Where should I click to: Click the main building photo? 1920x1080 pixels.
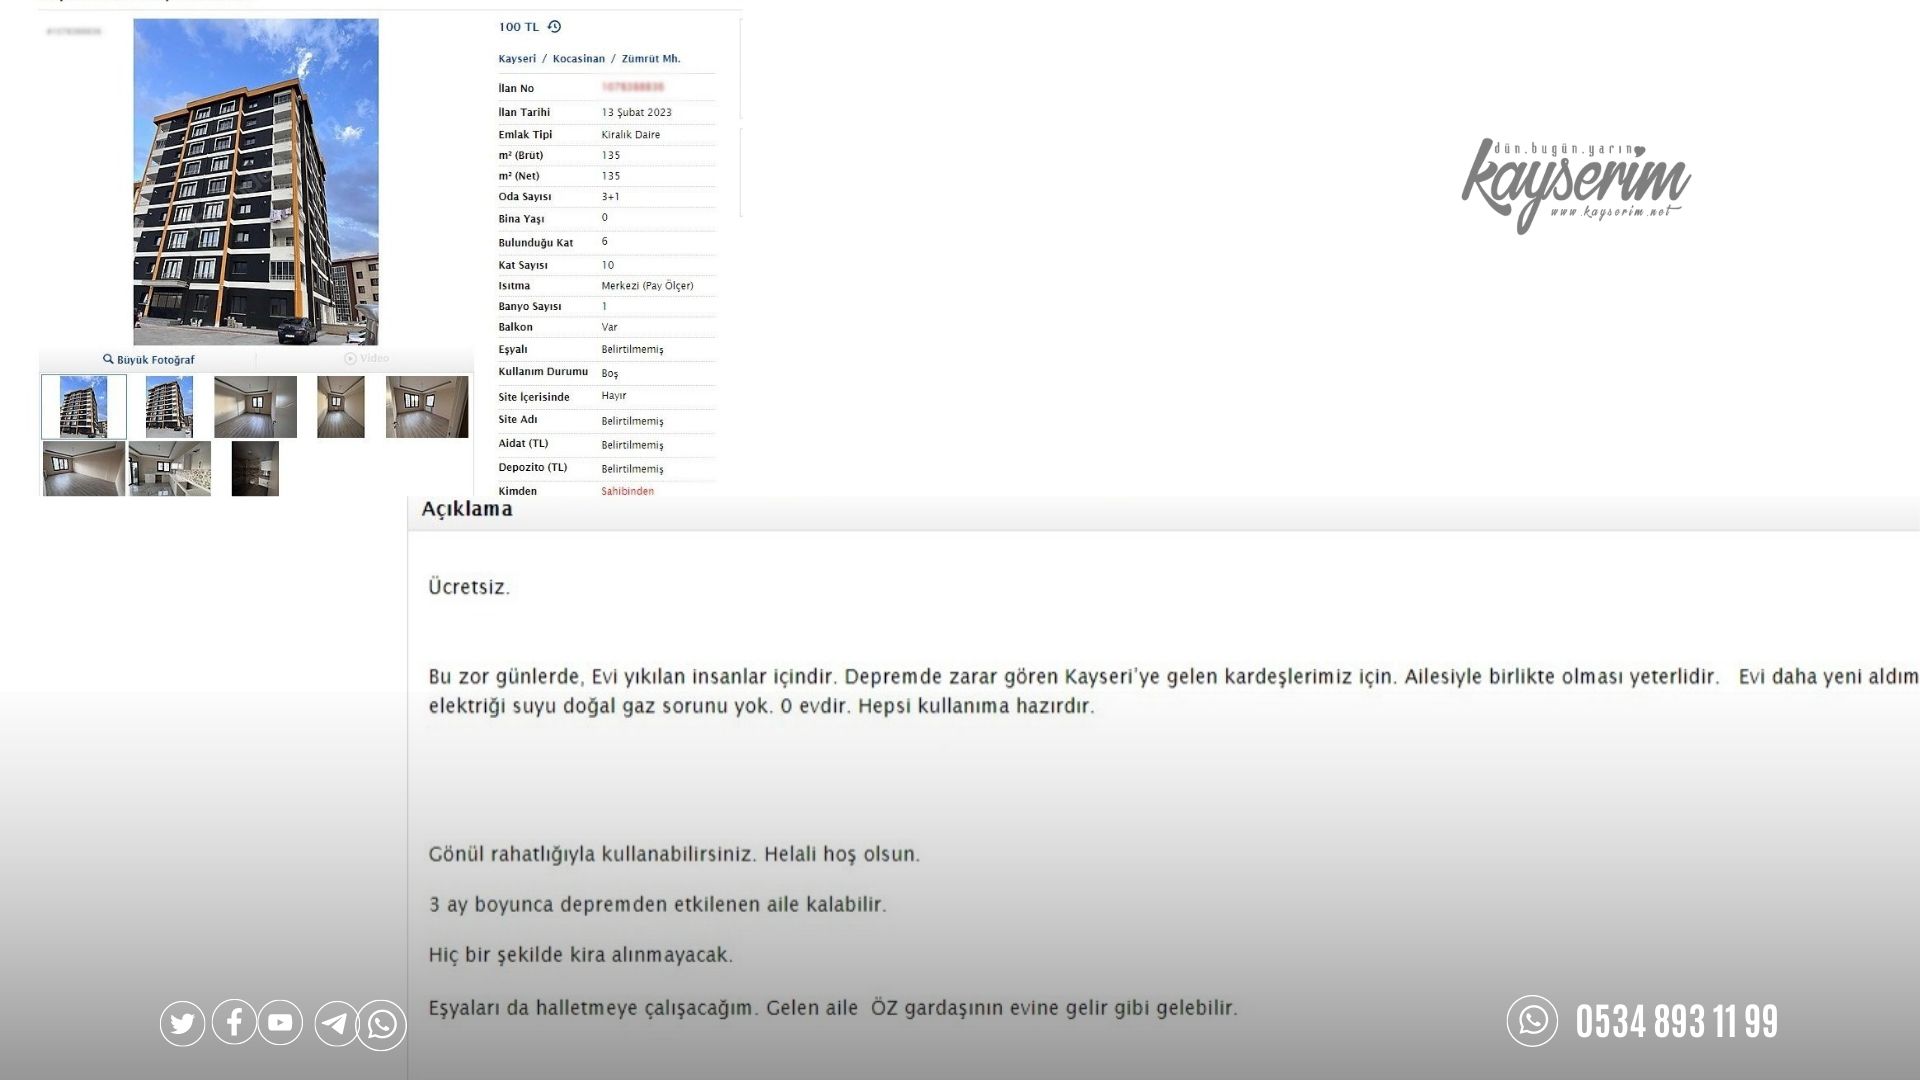(256, 182)
